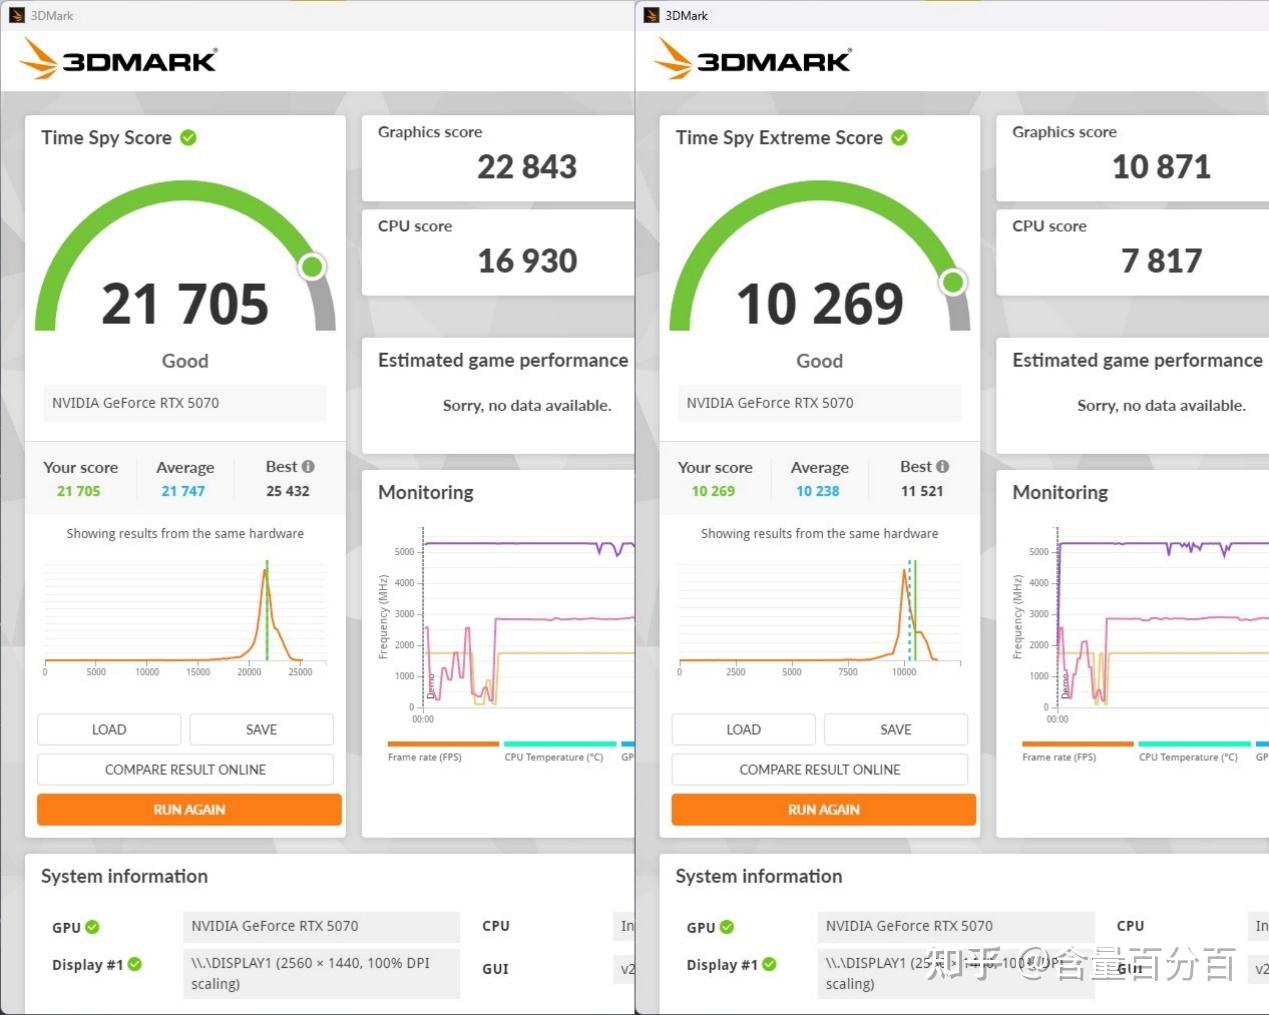This screenshot has height=1015, width=1269.
Task: Click the GPU name field in the left System information
Action: click(x=321, y=926)
